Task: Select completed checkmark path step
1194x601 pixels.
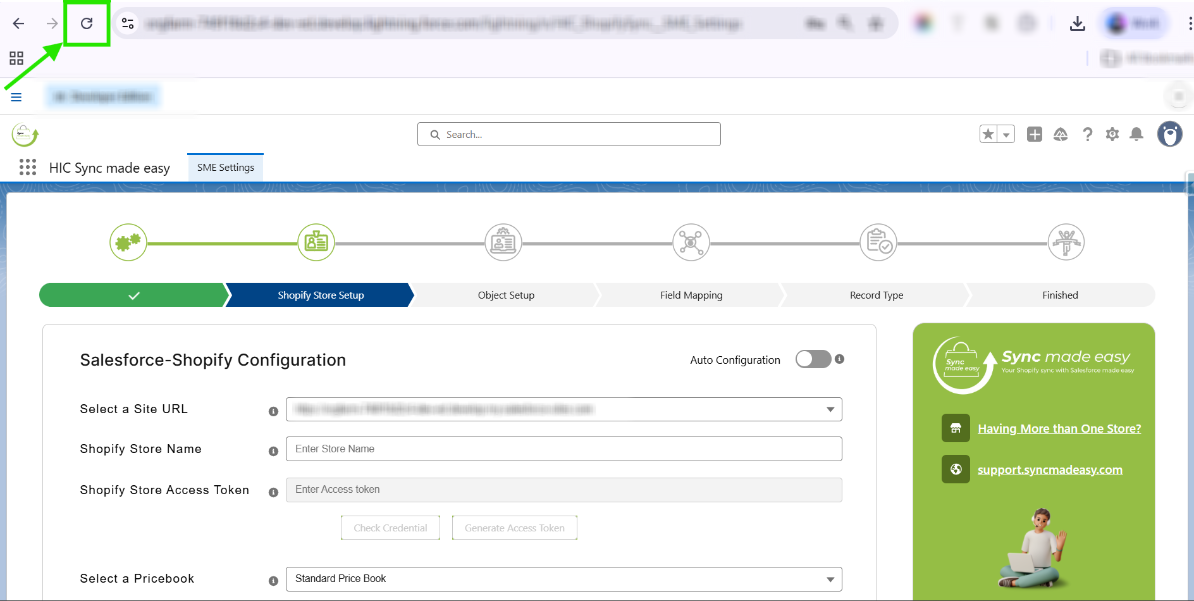Action: 134,295
